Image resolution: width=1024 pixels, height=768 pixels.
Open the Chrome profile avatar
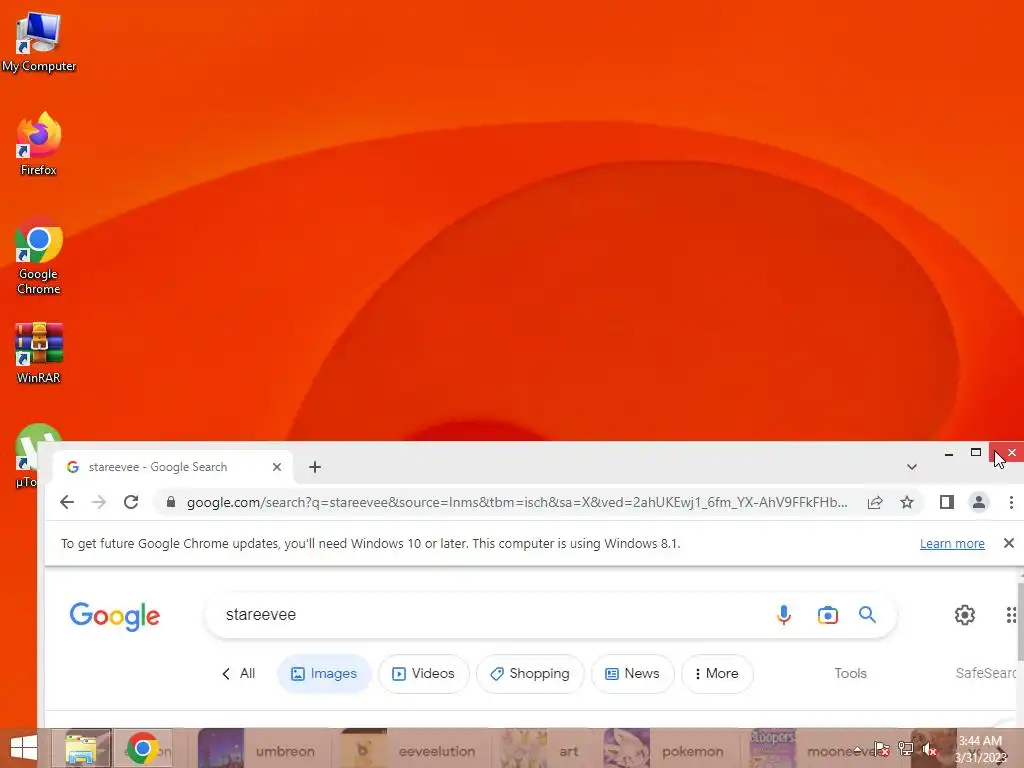pos(978,502)
